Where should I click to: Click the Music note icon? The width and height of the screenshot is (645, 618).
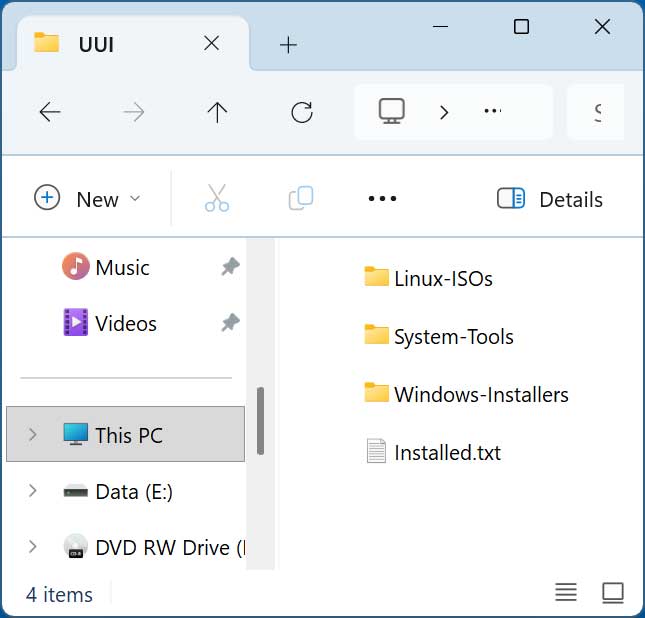pyautogui.click(x=75, y=266)
